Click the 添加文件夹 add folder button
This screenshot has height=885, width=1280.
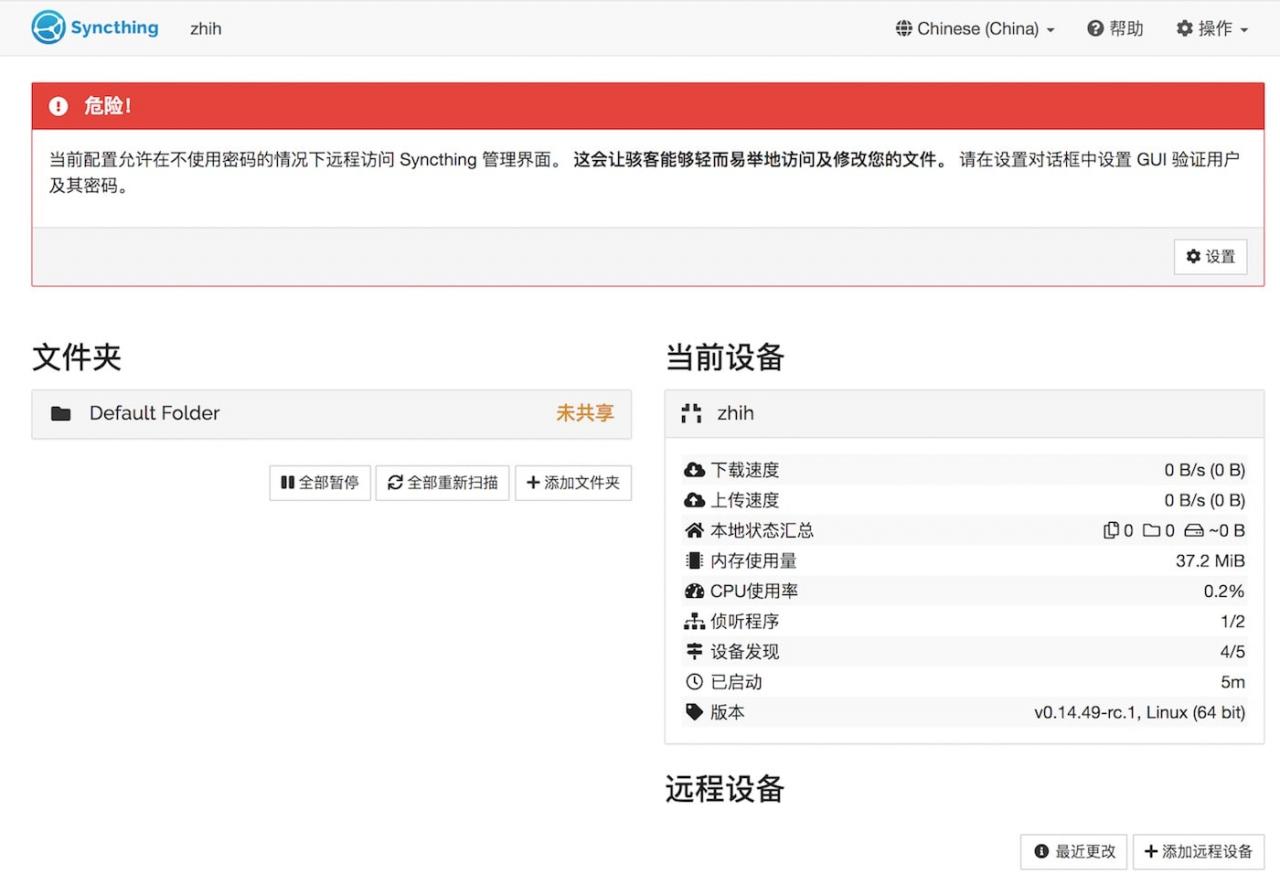(x=573, y=483)
